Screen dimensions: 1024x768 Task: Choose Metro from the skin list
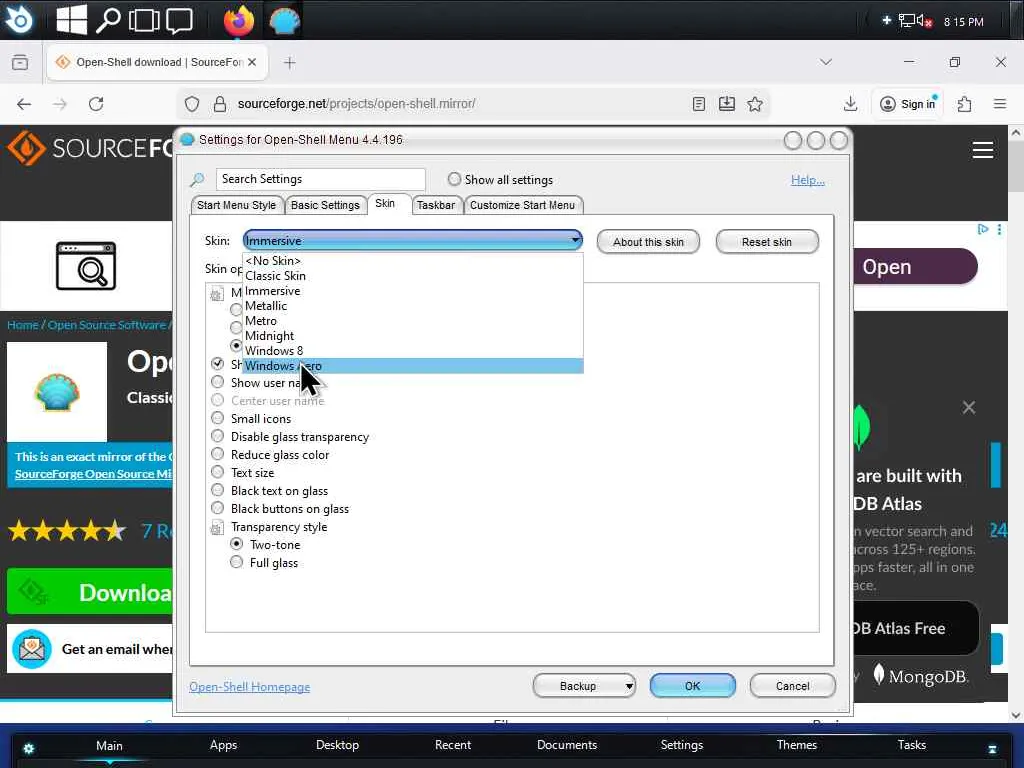(x=412, y=321)
